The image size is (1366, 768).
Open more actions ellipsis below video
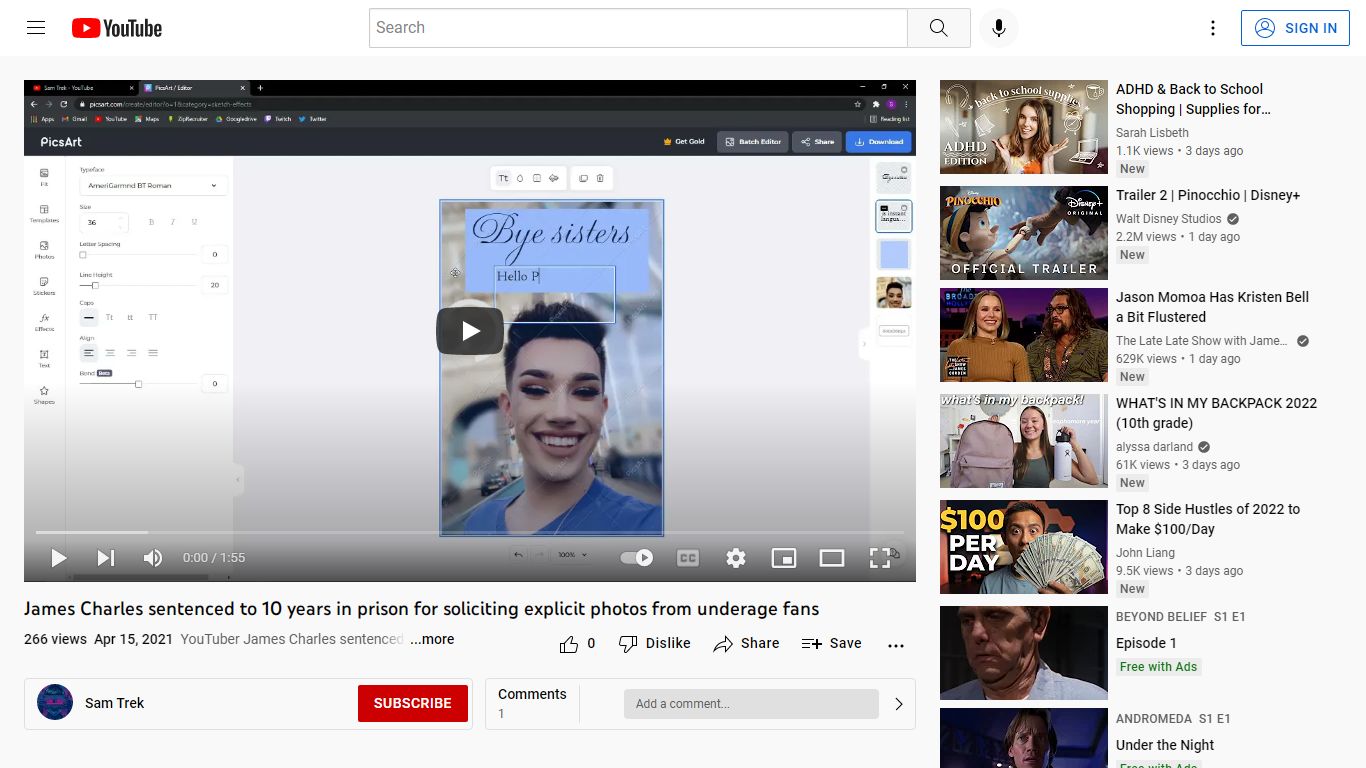click(x=896, y=645)
